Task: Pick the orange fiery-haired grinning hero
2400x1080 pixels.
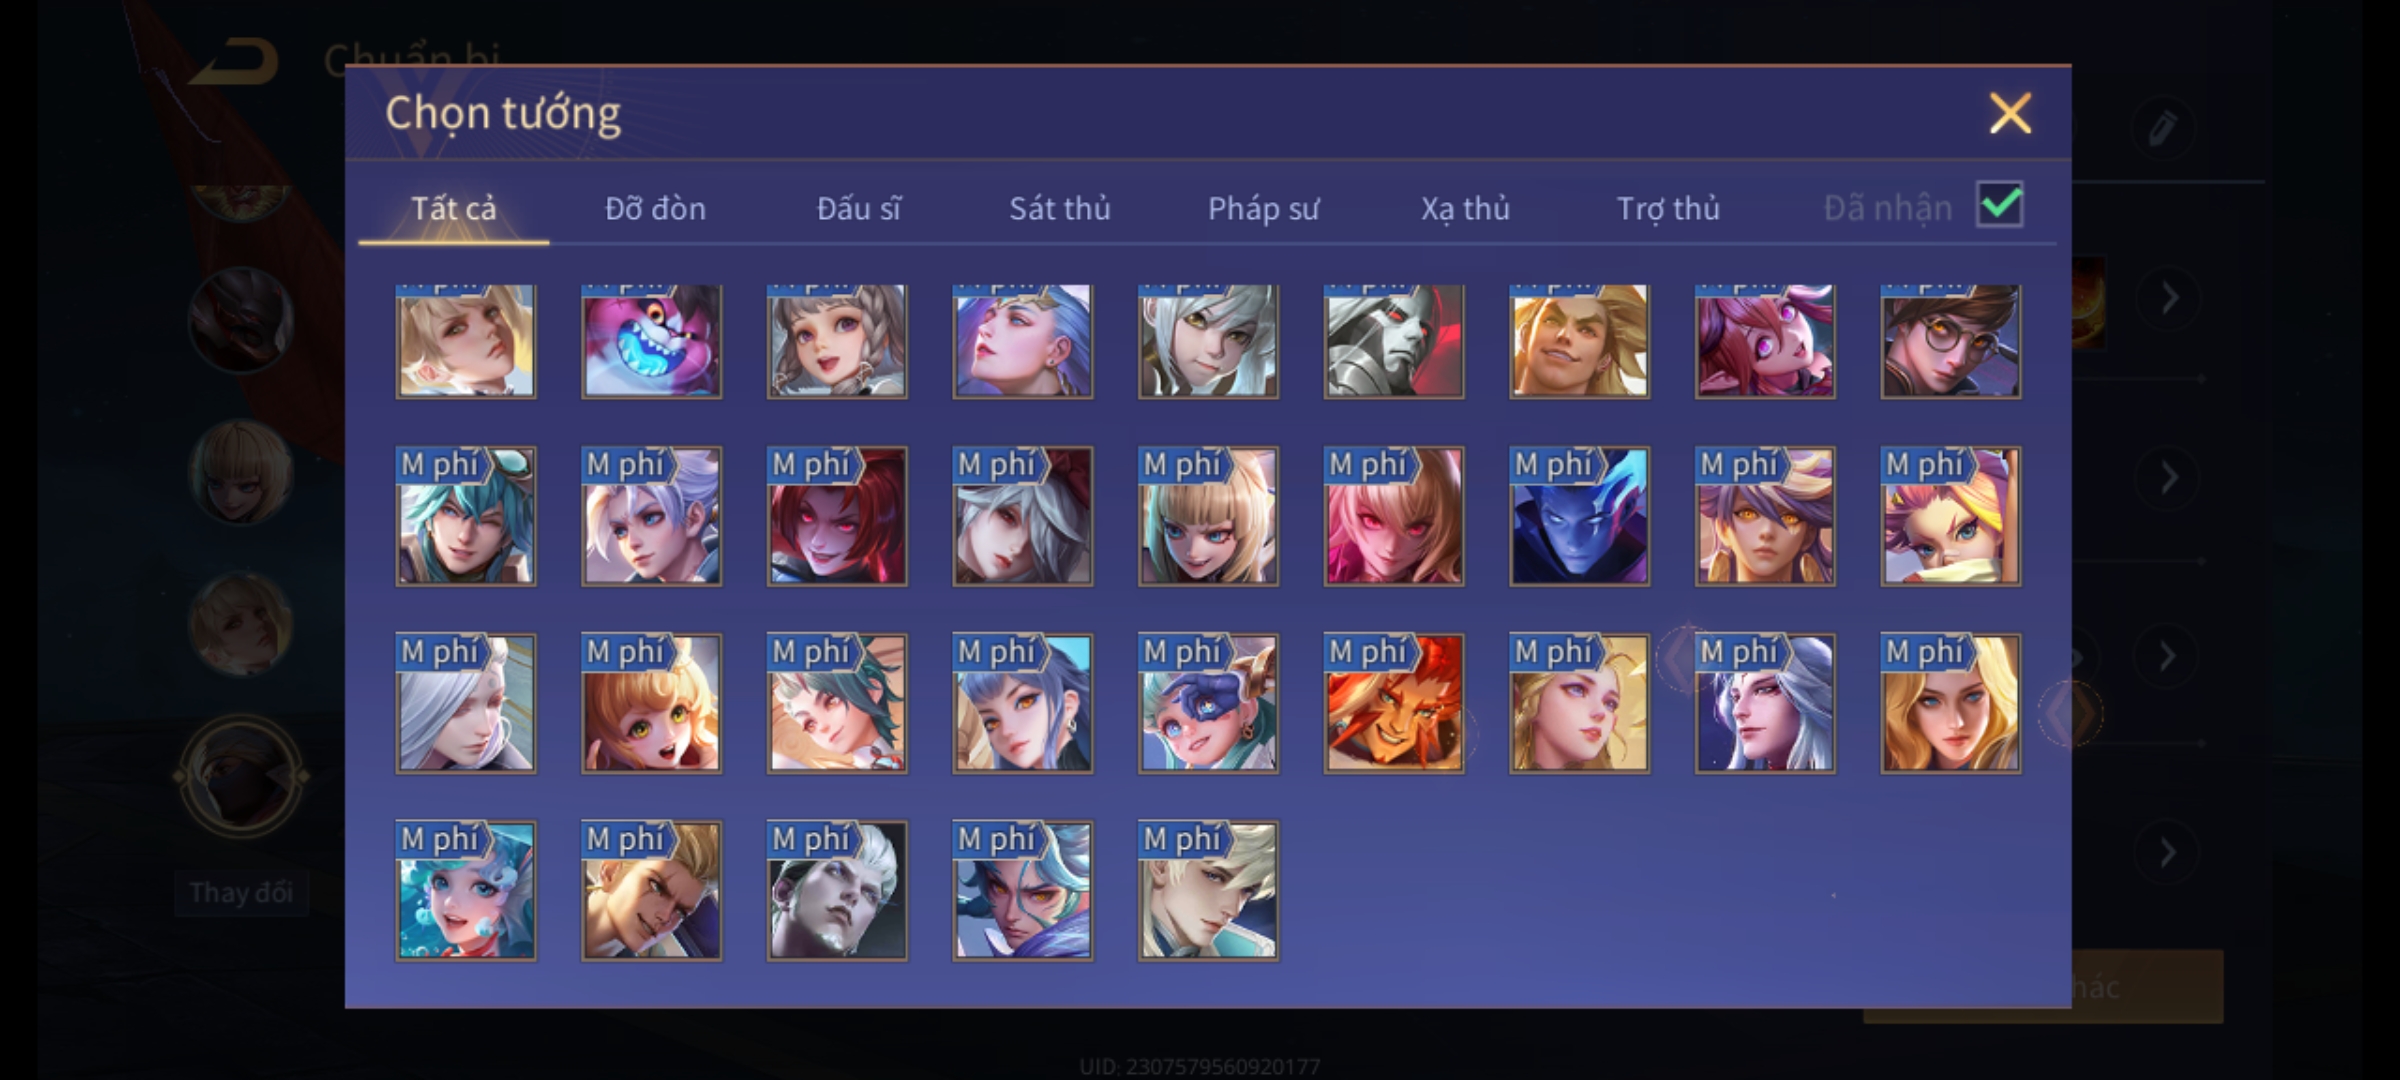Action: [1393, 703]
